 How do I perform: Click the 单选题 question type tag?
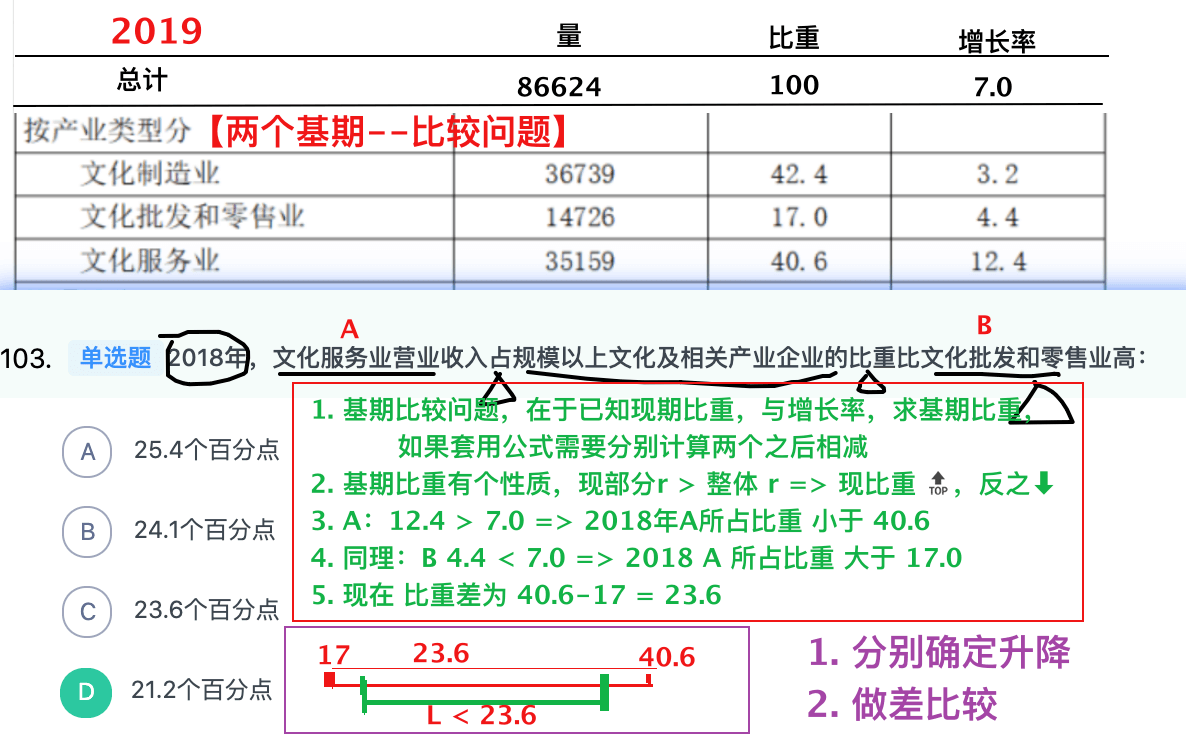pyautogui.click(x=115, y=358)
